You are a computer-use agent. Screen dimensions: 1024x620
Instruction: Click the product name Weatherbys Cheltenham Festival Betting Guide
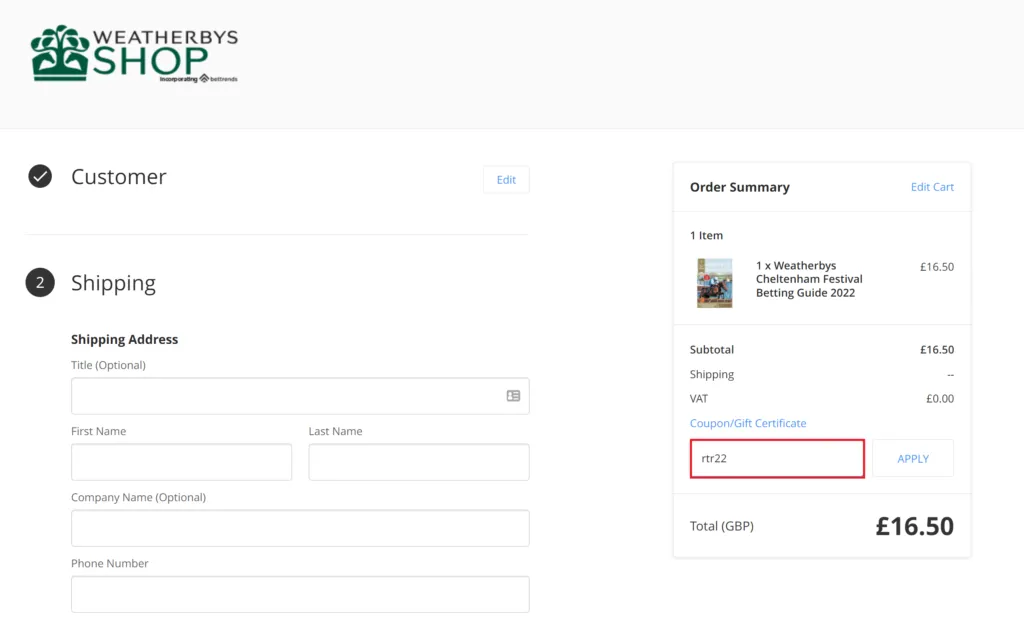[x=809, y=279]
